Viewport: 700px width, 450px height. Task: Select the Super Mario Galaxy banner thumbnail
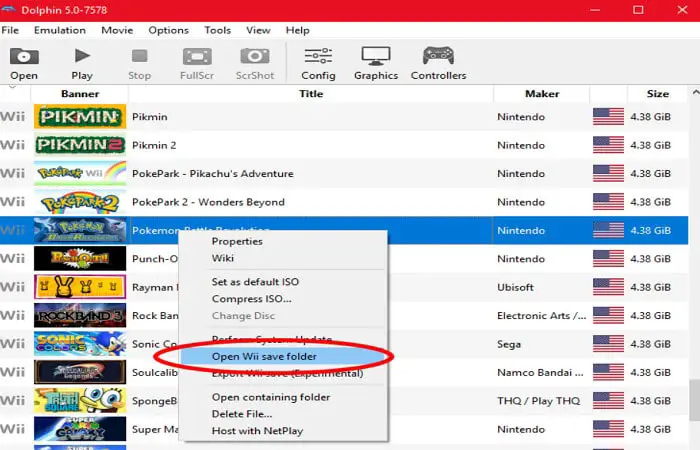(x=80, y=429)
